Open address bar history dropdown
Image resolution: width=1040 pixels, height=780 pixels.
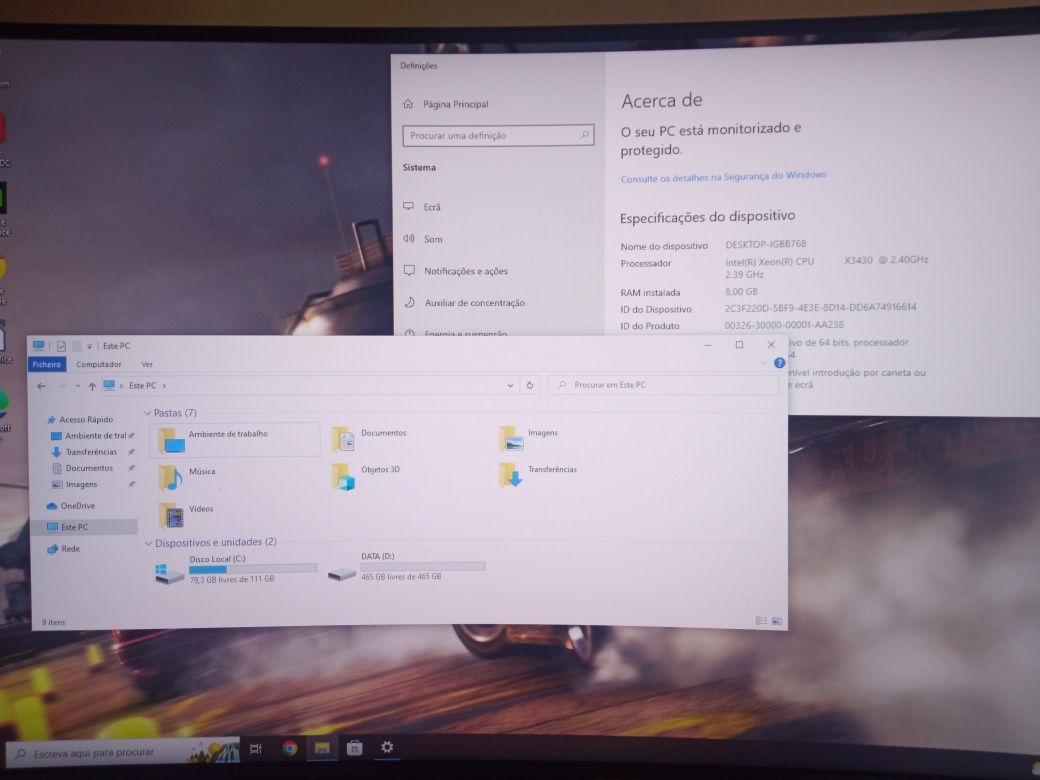click(x=510, y=385)
